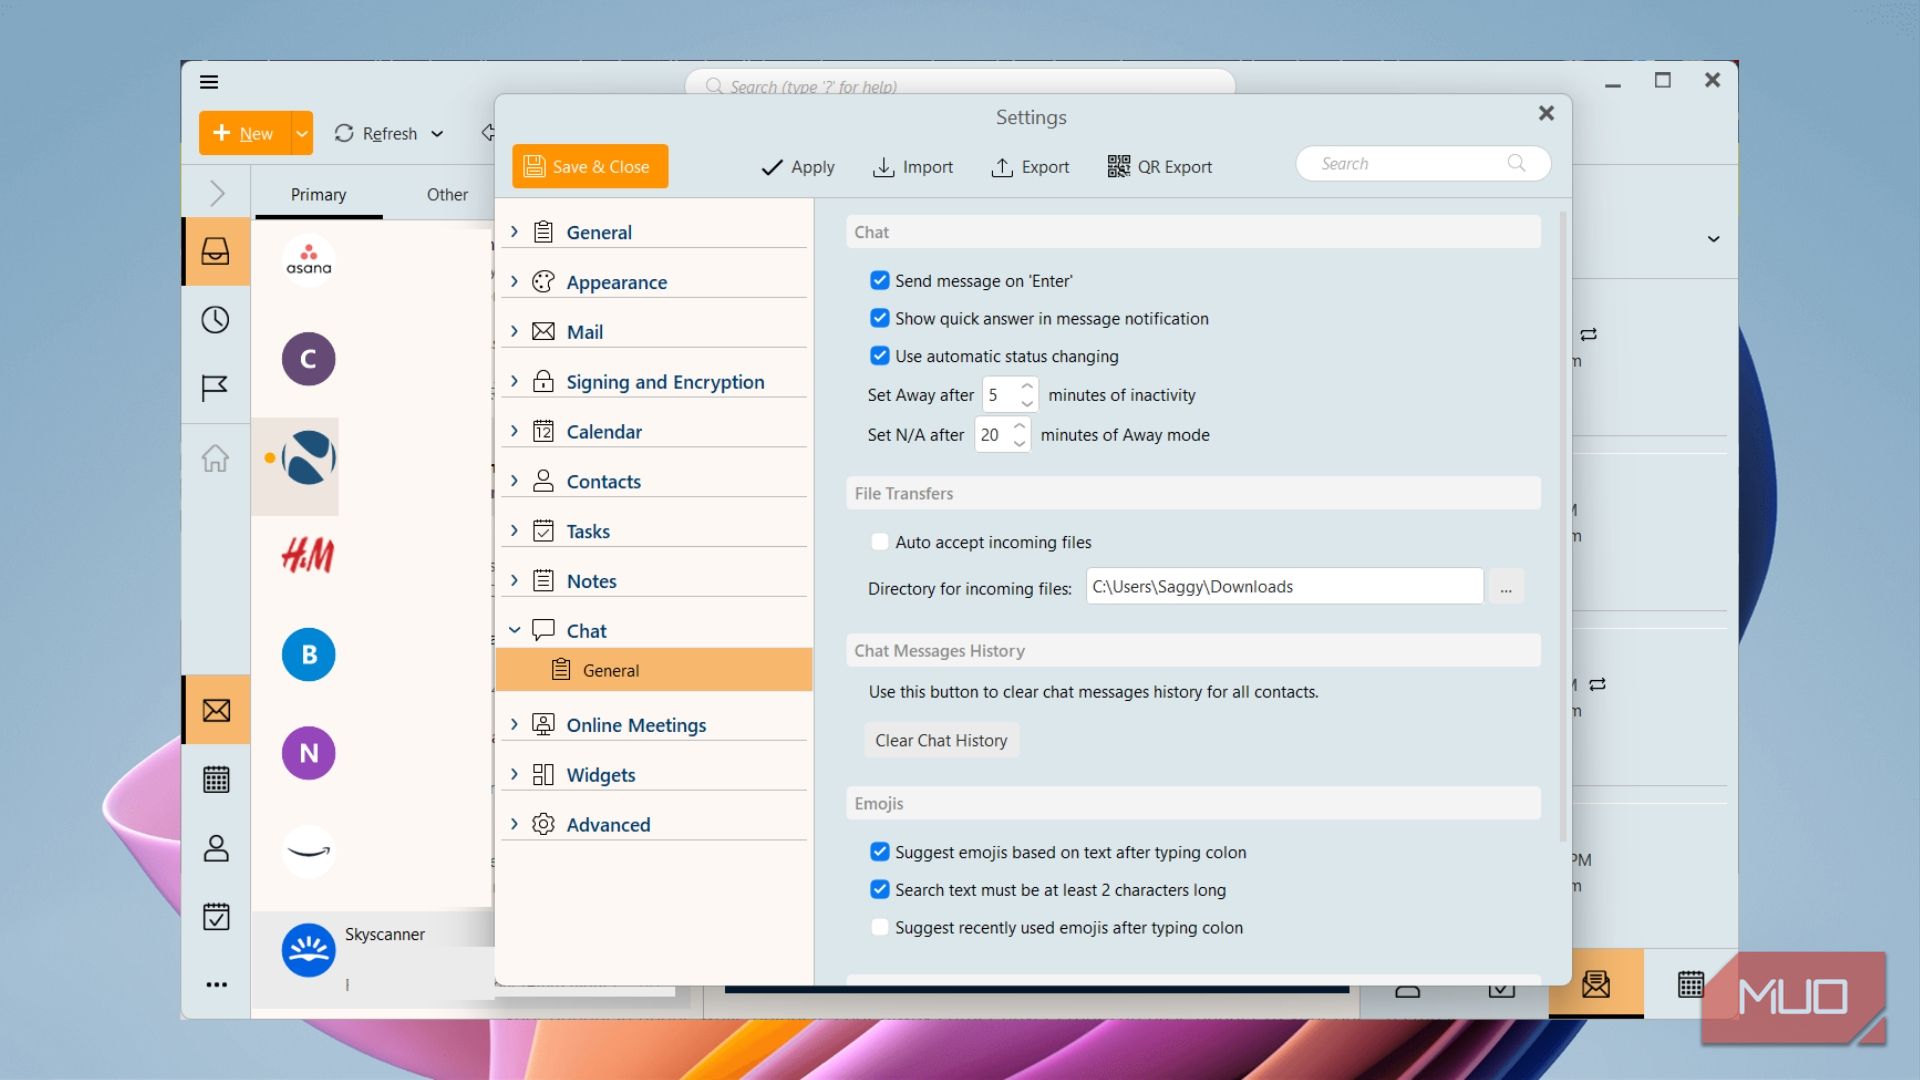Viewport: 1920px width, 1080px height.
Task: Switch to Contacts module icon in sidebar
Action: pyautogui.click(x=216, y=848)
